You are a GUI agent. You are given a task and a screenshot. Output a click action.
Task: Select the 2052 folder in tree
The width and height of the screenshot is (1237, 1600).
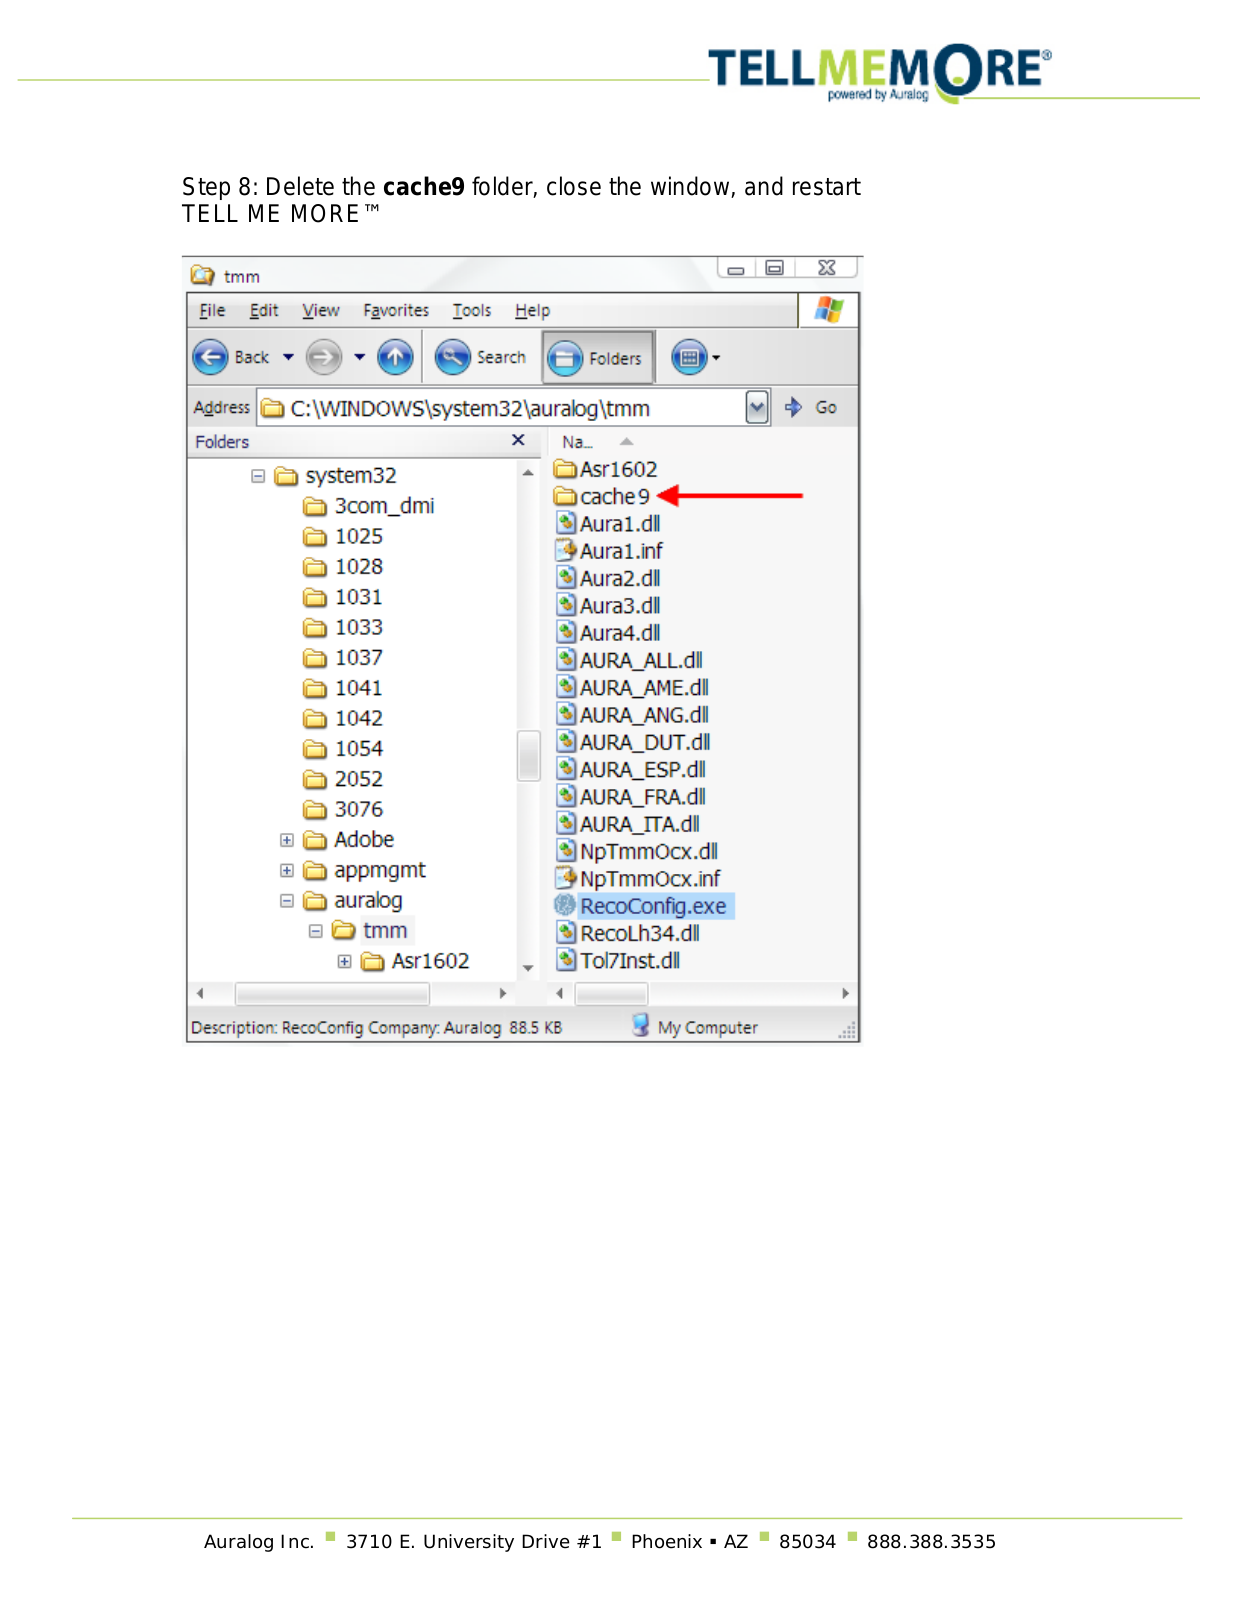pos(343,779)
